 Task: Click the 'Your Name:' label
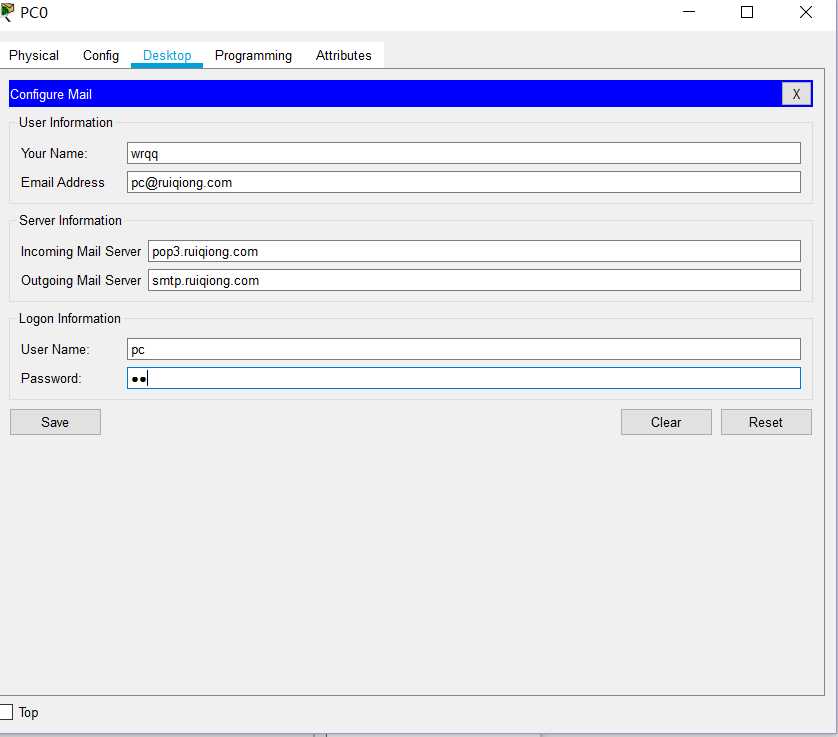click(54, 153)
